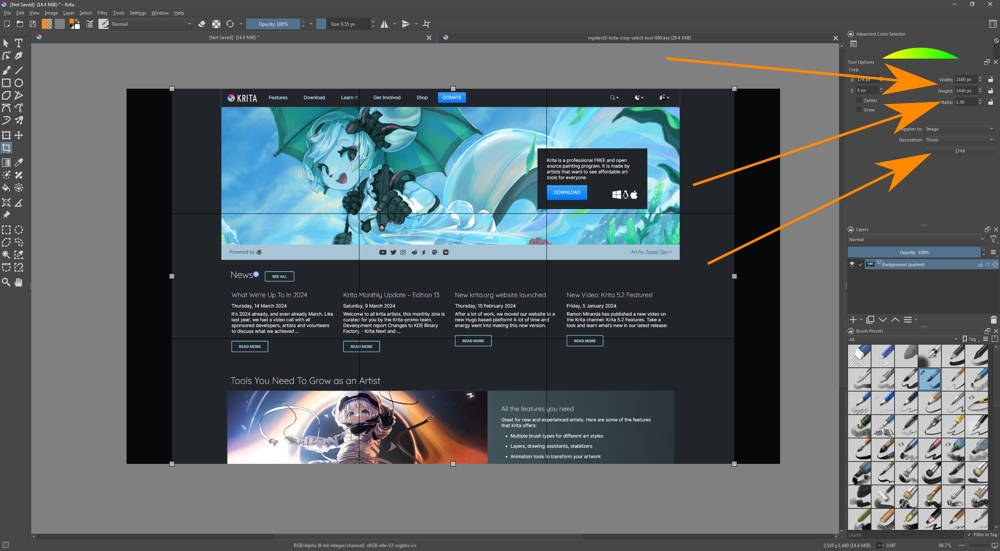Select the Reference Images pin tool
Image resolution: width=1000 pixels, height=551 pixels.
tap(6, 216)
